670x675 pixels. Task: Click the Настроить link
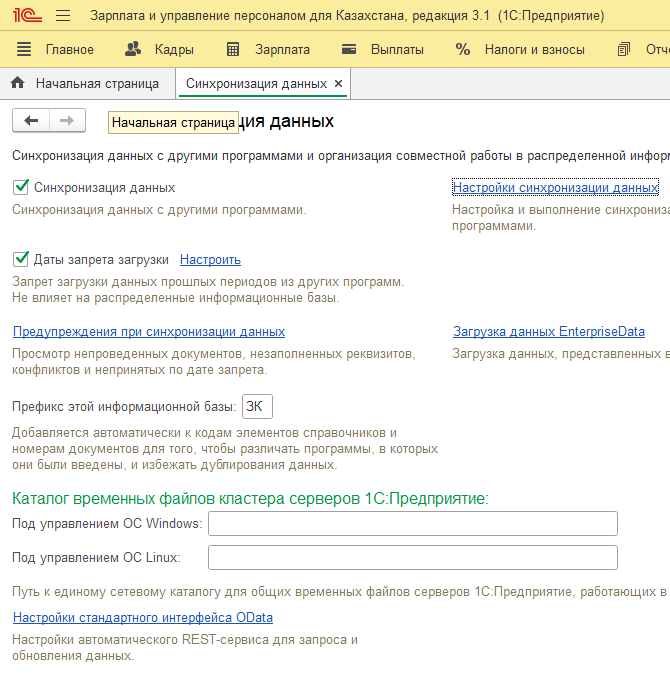pos(210,260)
